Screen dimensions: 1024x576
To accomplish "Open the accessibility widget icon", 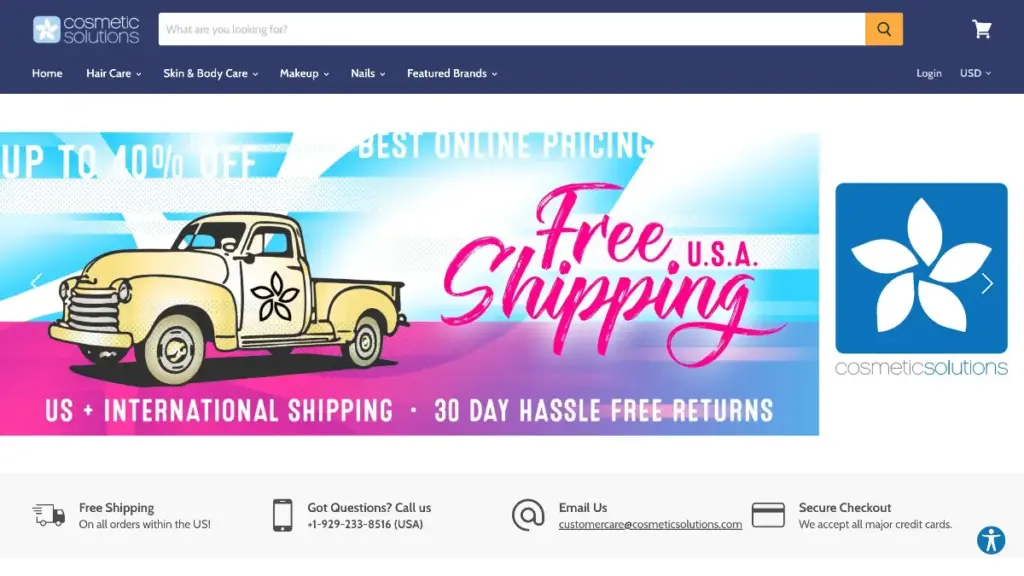I will [991, 540].
